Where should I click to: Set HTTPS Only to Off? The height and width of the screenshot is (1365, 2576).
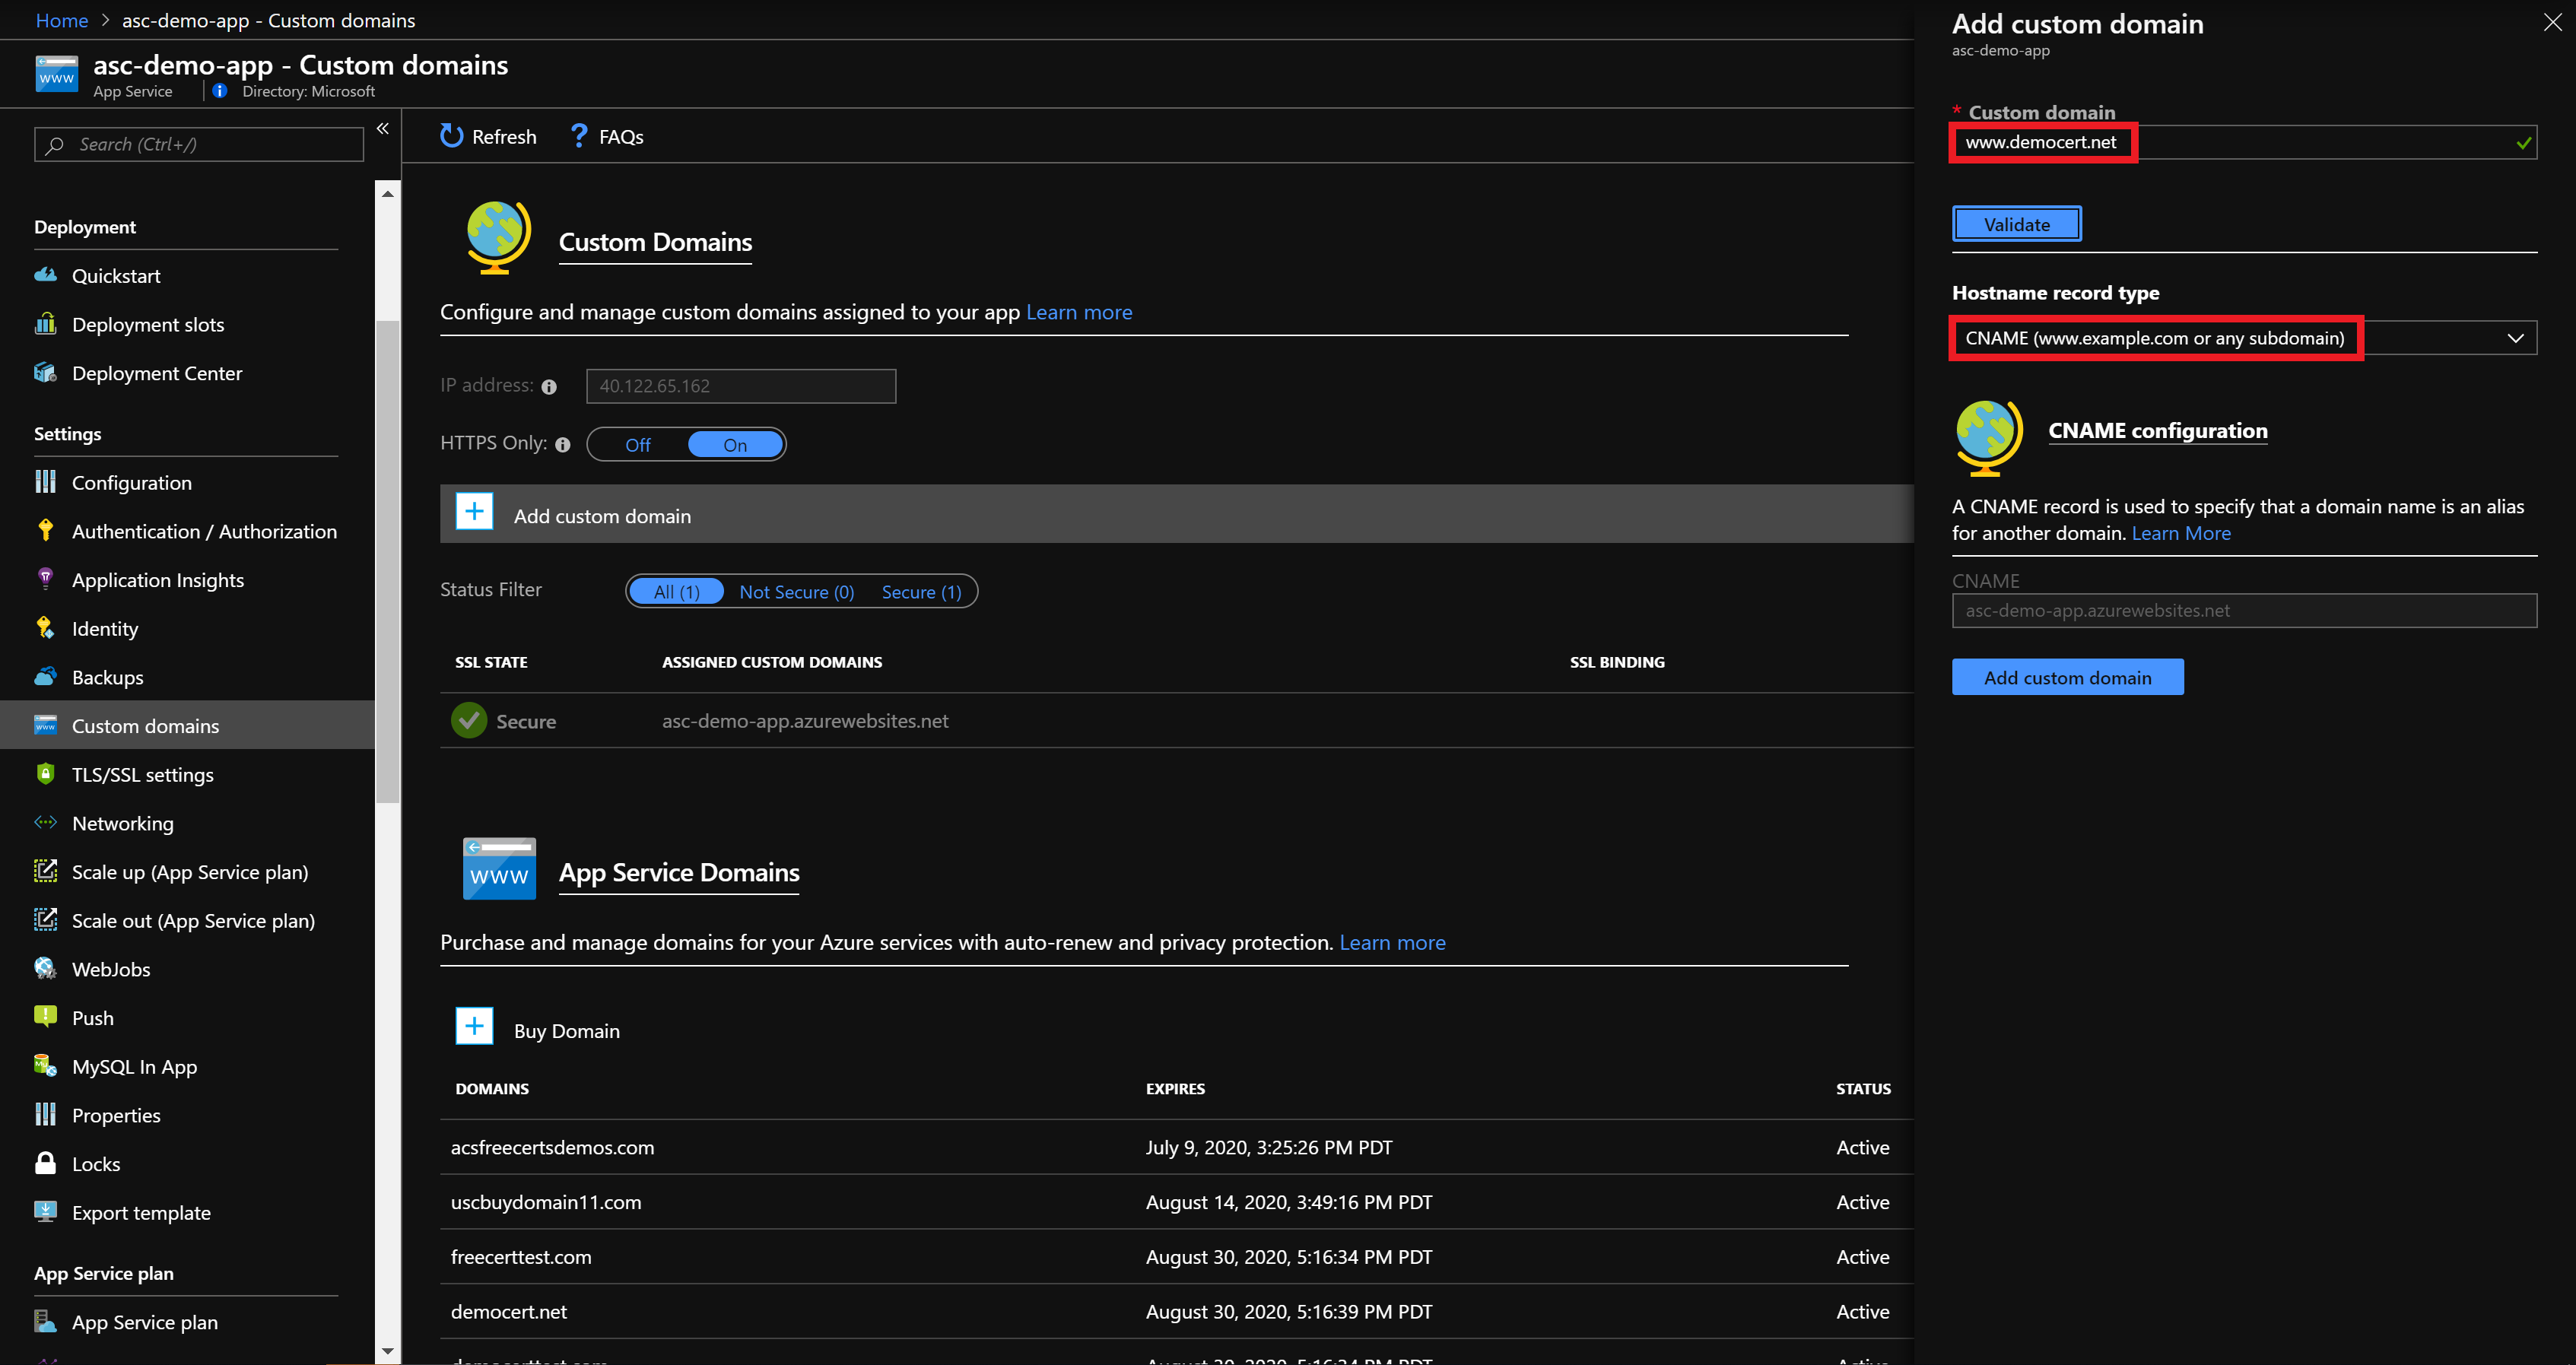(638, 445)
